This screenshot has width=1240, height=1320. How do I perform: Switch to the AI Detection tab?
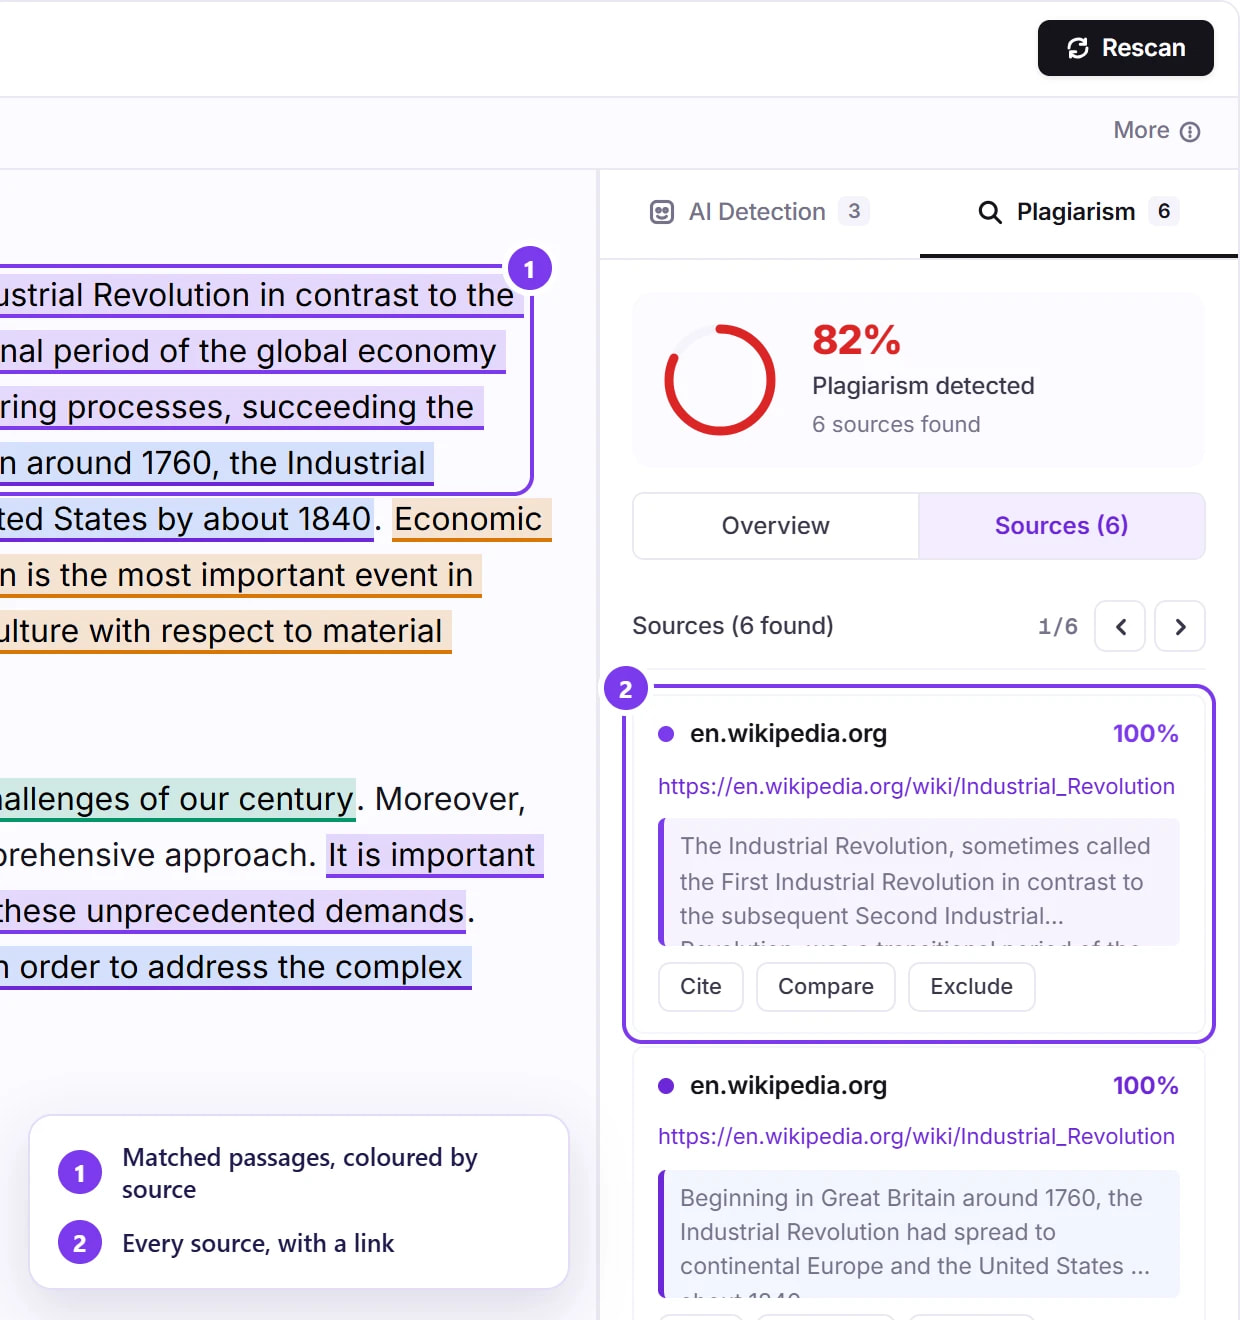(x=759, y=212)
